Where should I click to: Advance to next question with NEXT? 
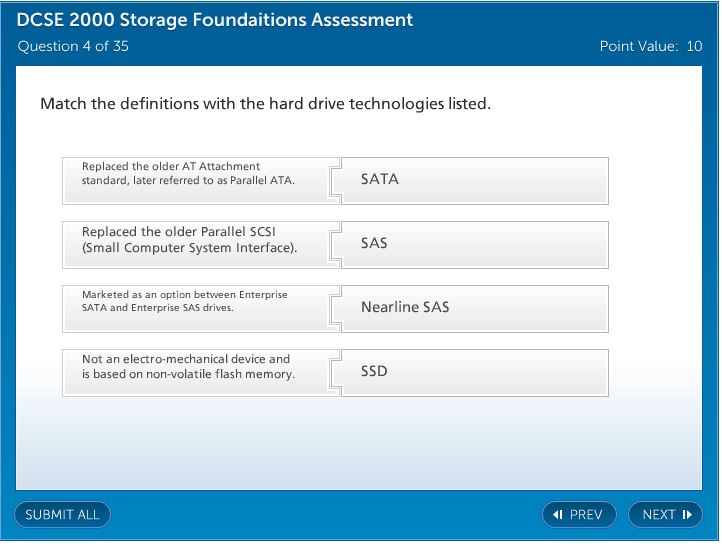[665, 514]
